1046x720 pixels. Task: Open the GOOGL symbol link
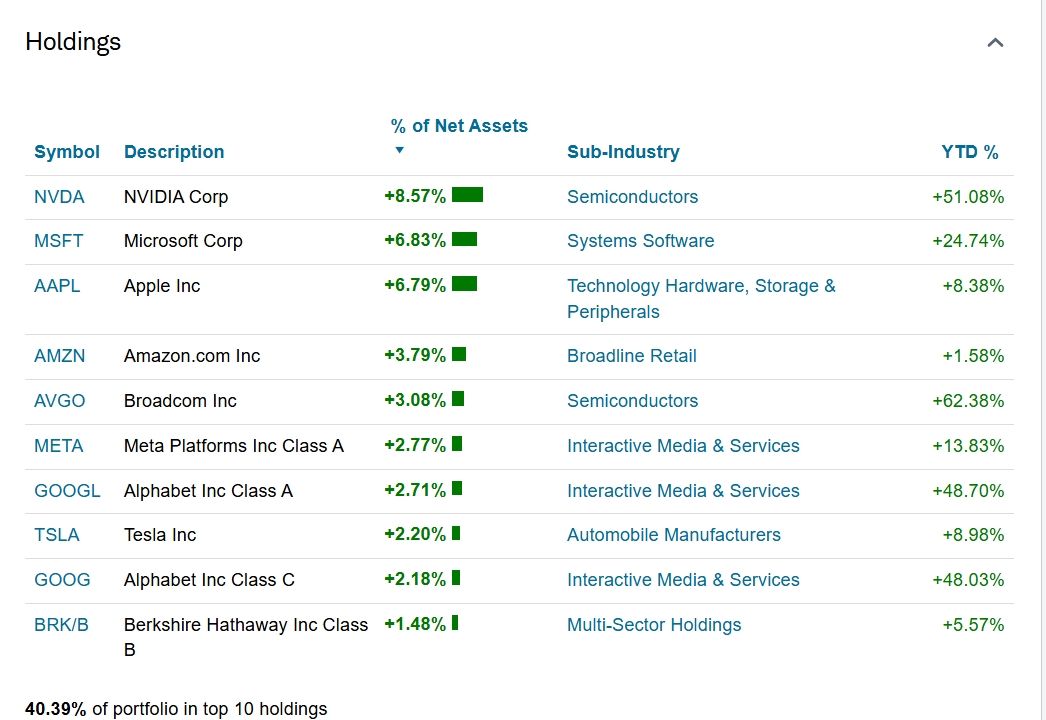(x=67, y=491)
